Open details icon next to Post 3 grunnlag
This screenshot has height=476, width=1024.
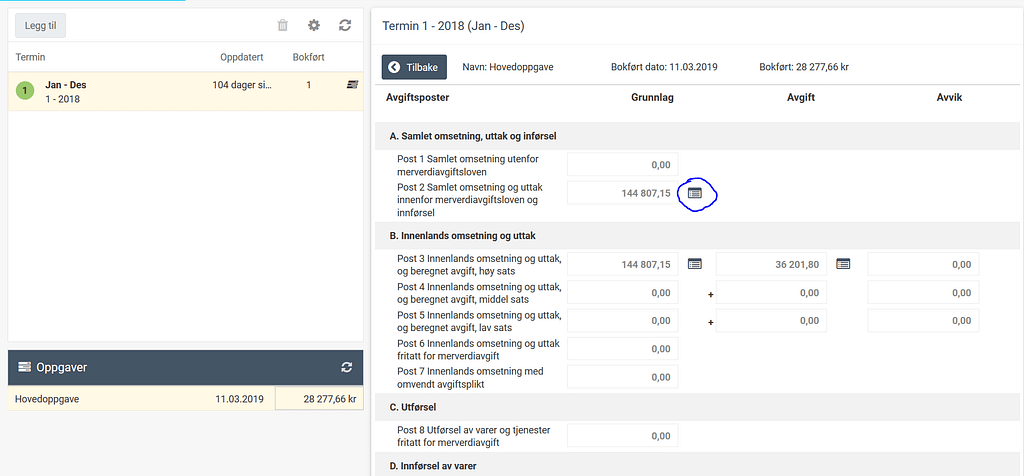pyautogui.click(x=695, y=264)
